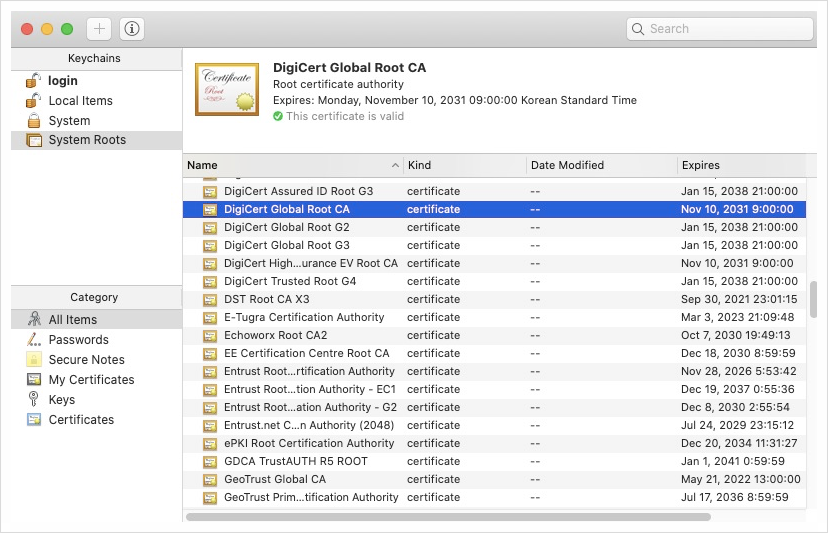This screenshot has height=533, width=828.
Task: Select Entrust Root...ation Authority - G2 row
Action: click(494, 407)
